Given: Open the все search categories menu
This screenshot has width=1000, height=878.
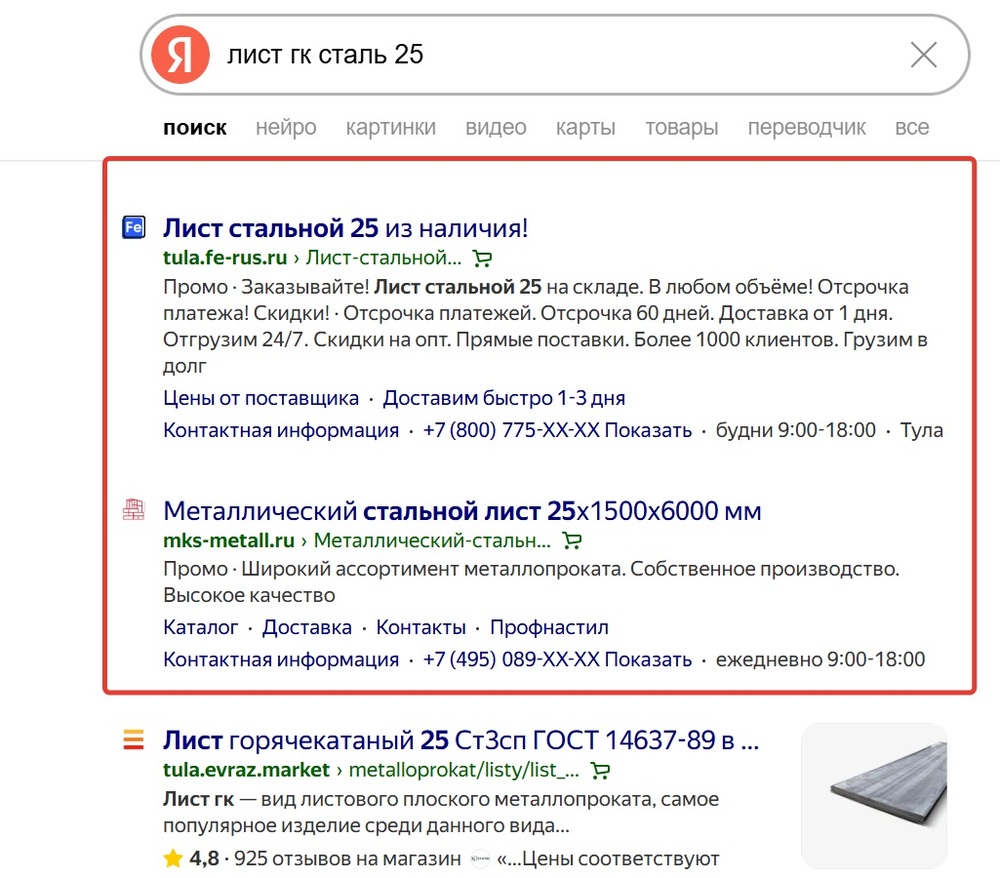Looking at the screenshot, I should click(x=912, y=127).
